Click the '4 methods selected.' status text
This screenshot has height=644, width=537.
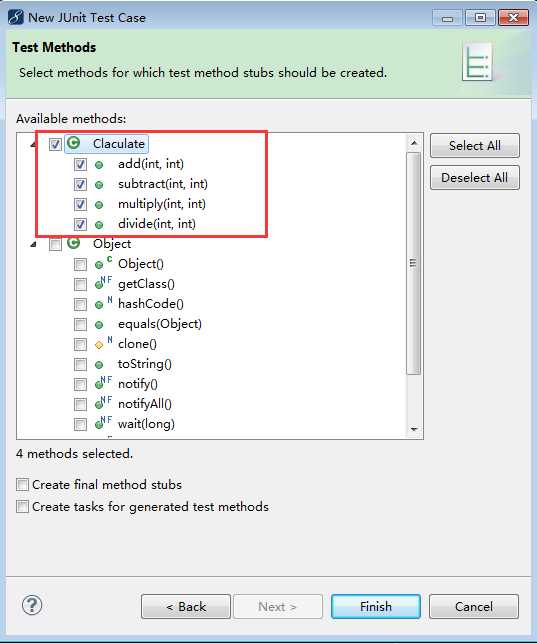(74, 454)
